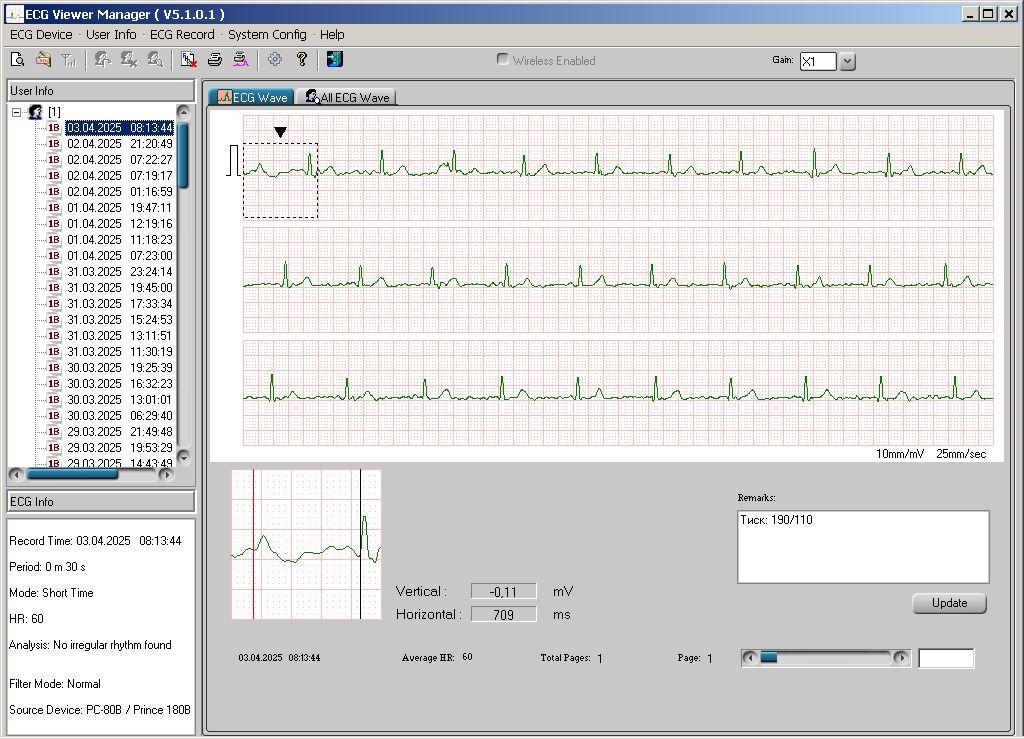Click the record list vertical scrollbar thumb
1024x739 pixels.
pos(184,155)
